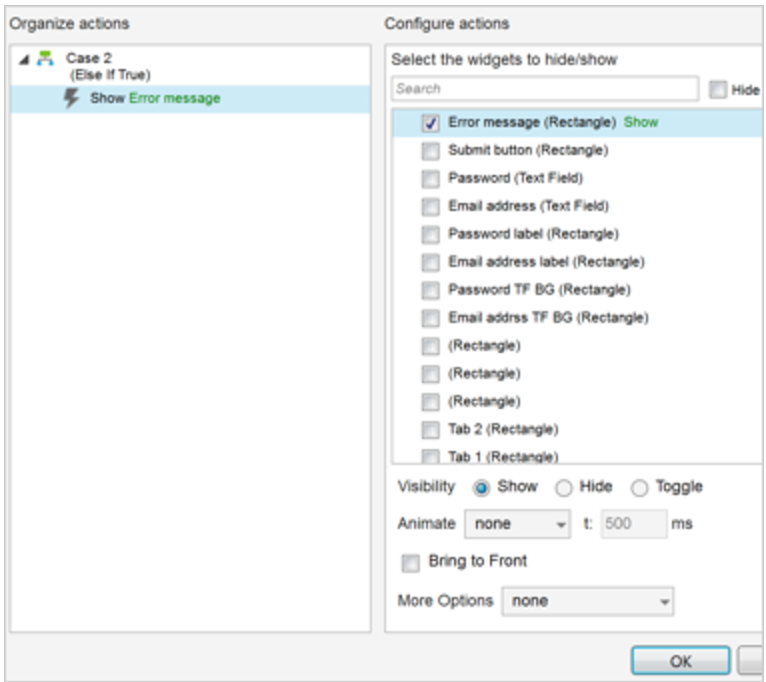Viewport: 766px width, 682px height.
Task: Check the Password label (Rectangle) checkbox
Action: click(430, 234)
